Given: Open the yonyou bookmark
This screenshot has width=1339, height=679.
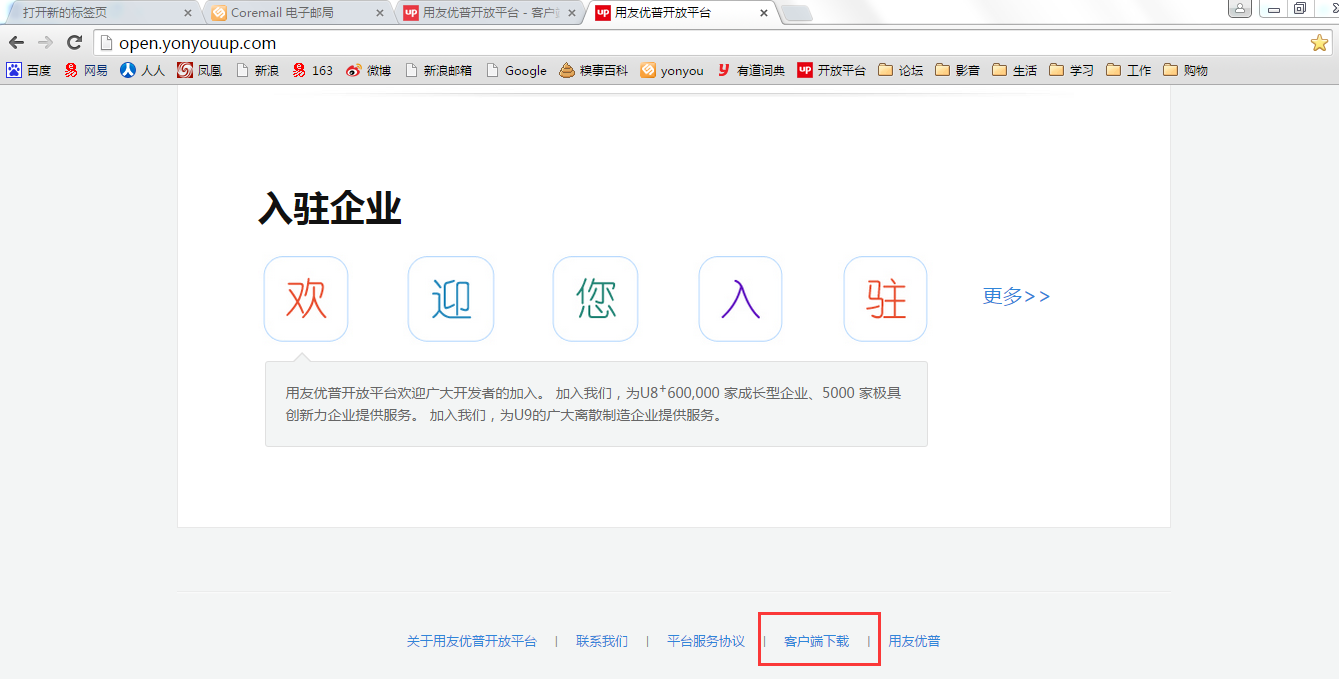Looking at the screenshot, I should tap(672, 70).
